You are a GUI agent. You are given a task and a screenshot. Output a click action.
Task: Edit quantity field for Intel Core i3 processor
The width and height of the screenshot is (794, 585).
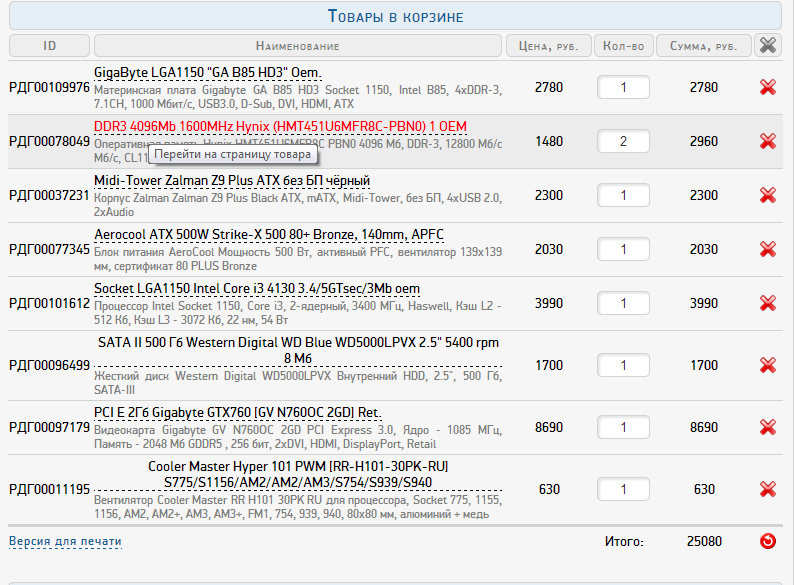click(x=623, y=303)
